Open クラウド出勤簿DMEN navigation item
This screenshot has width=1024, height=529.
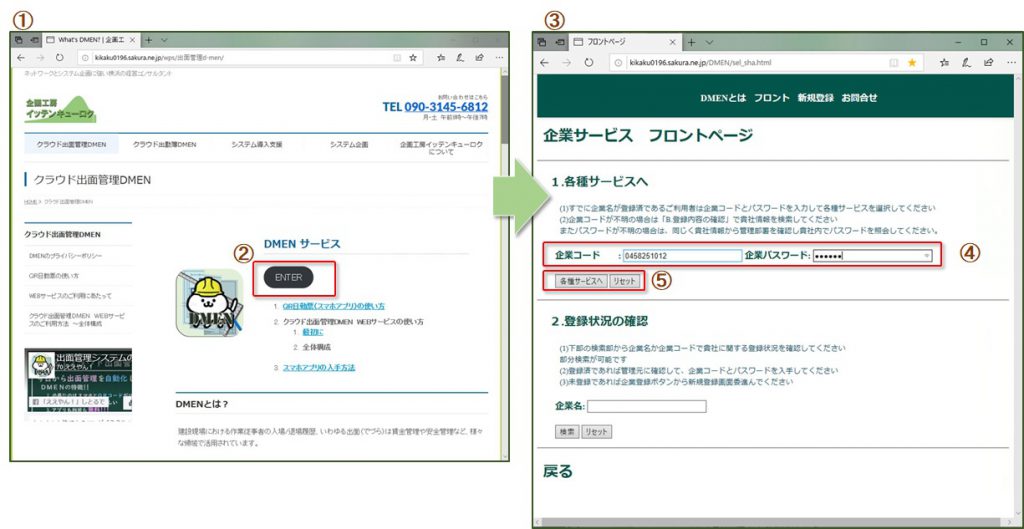coord(165,144)
